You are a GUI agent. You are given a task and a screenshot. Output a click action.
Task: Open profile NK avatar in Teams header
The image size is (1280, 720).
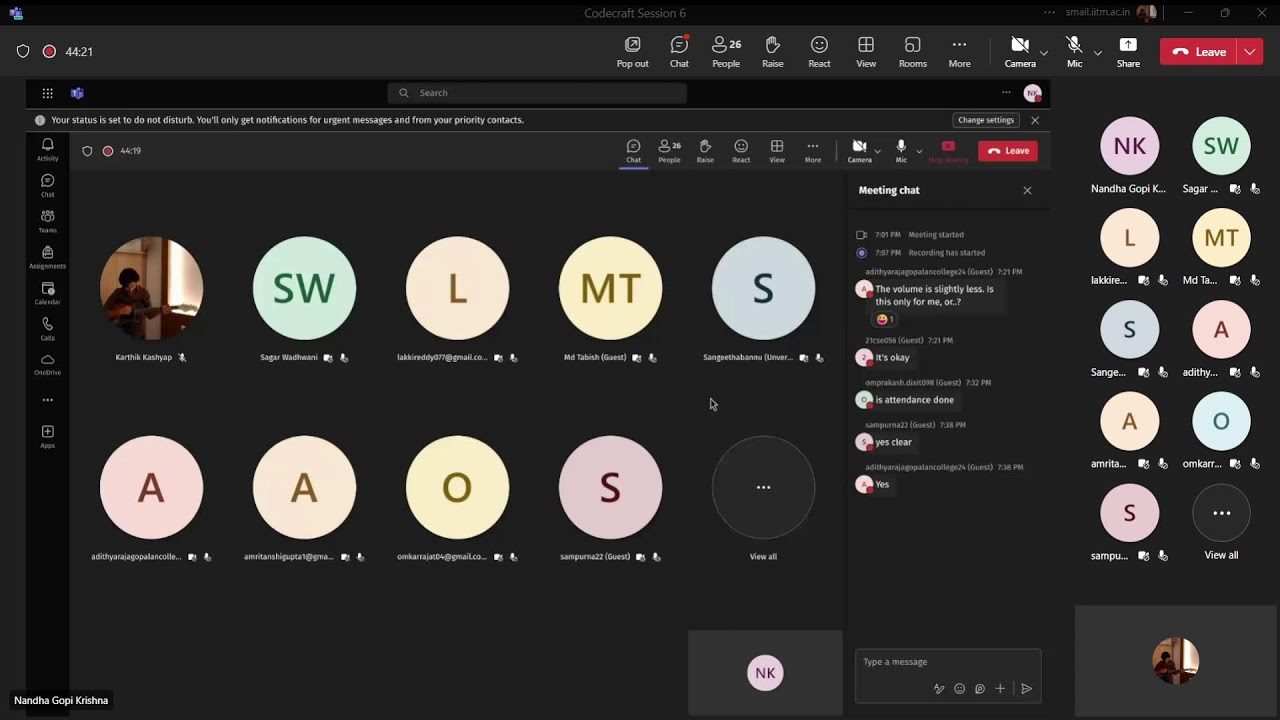[1033, 93]
